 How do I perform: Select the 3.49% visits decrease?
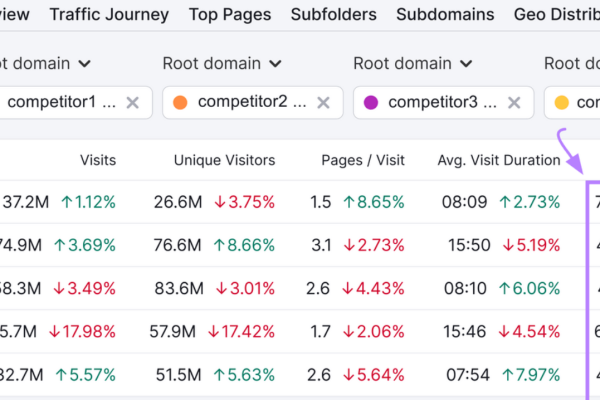pyautogui.click(x=85, y=289)
